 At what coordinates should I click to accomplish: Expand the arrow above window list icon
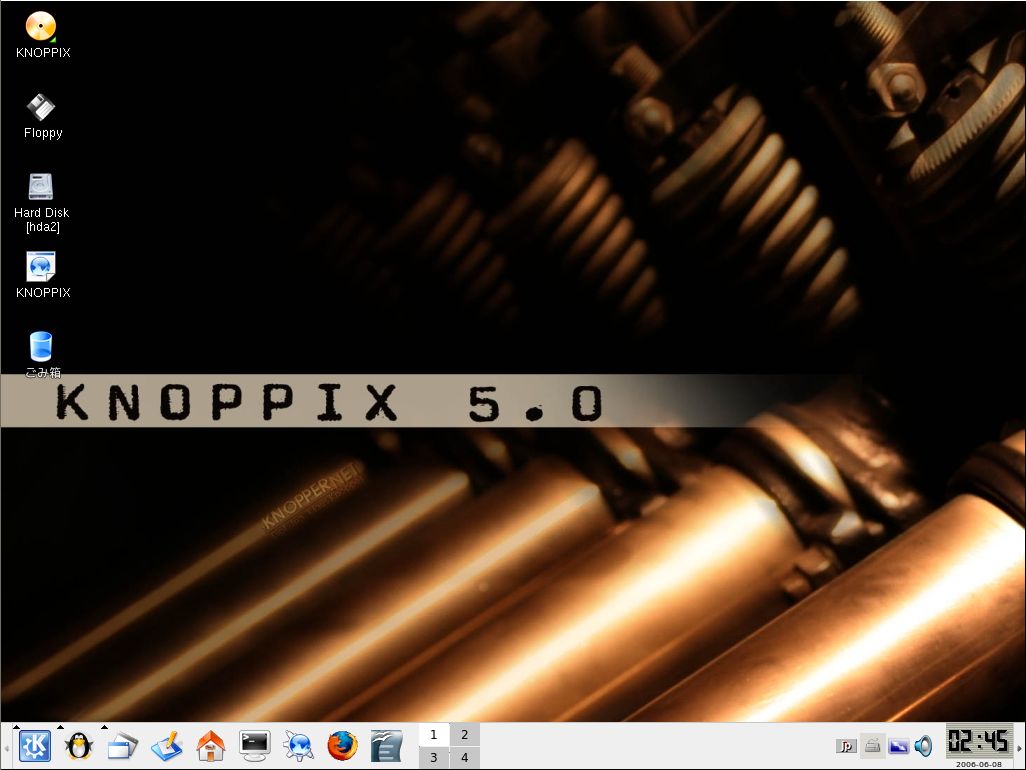click(x=104, y=726)
